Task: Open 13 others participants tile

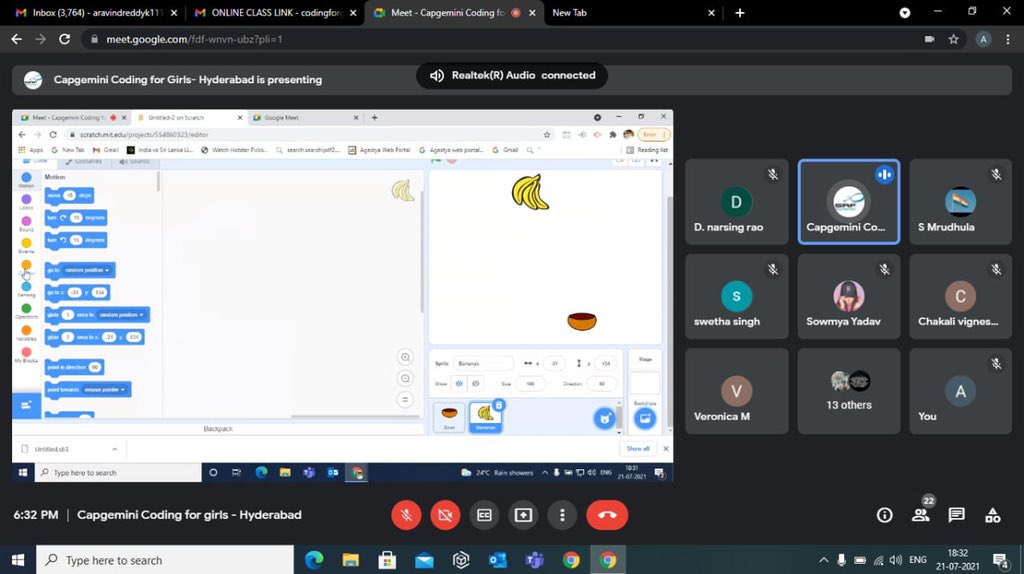Action: coord(848,391)
